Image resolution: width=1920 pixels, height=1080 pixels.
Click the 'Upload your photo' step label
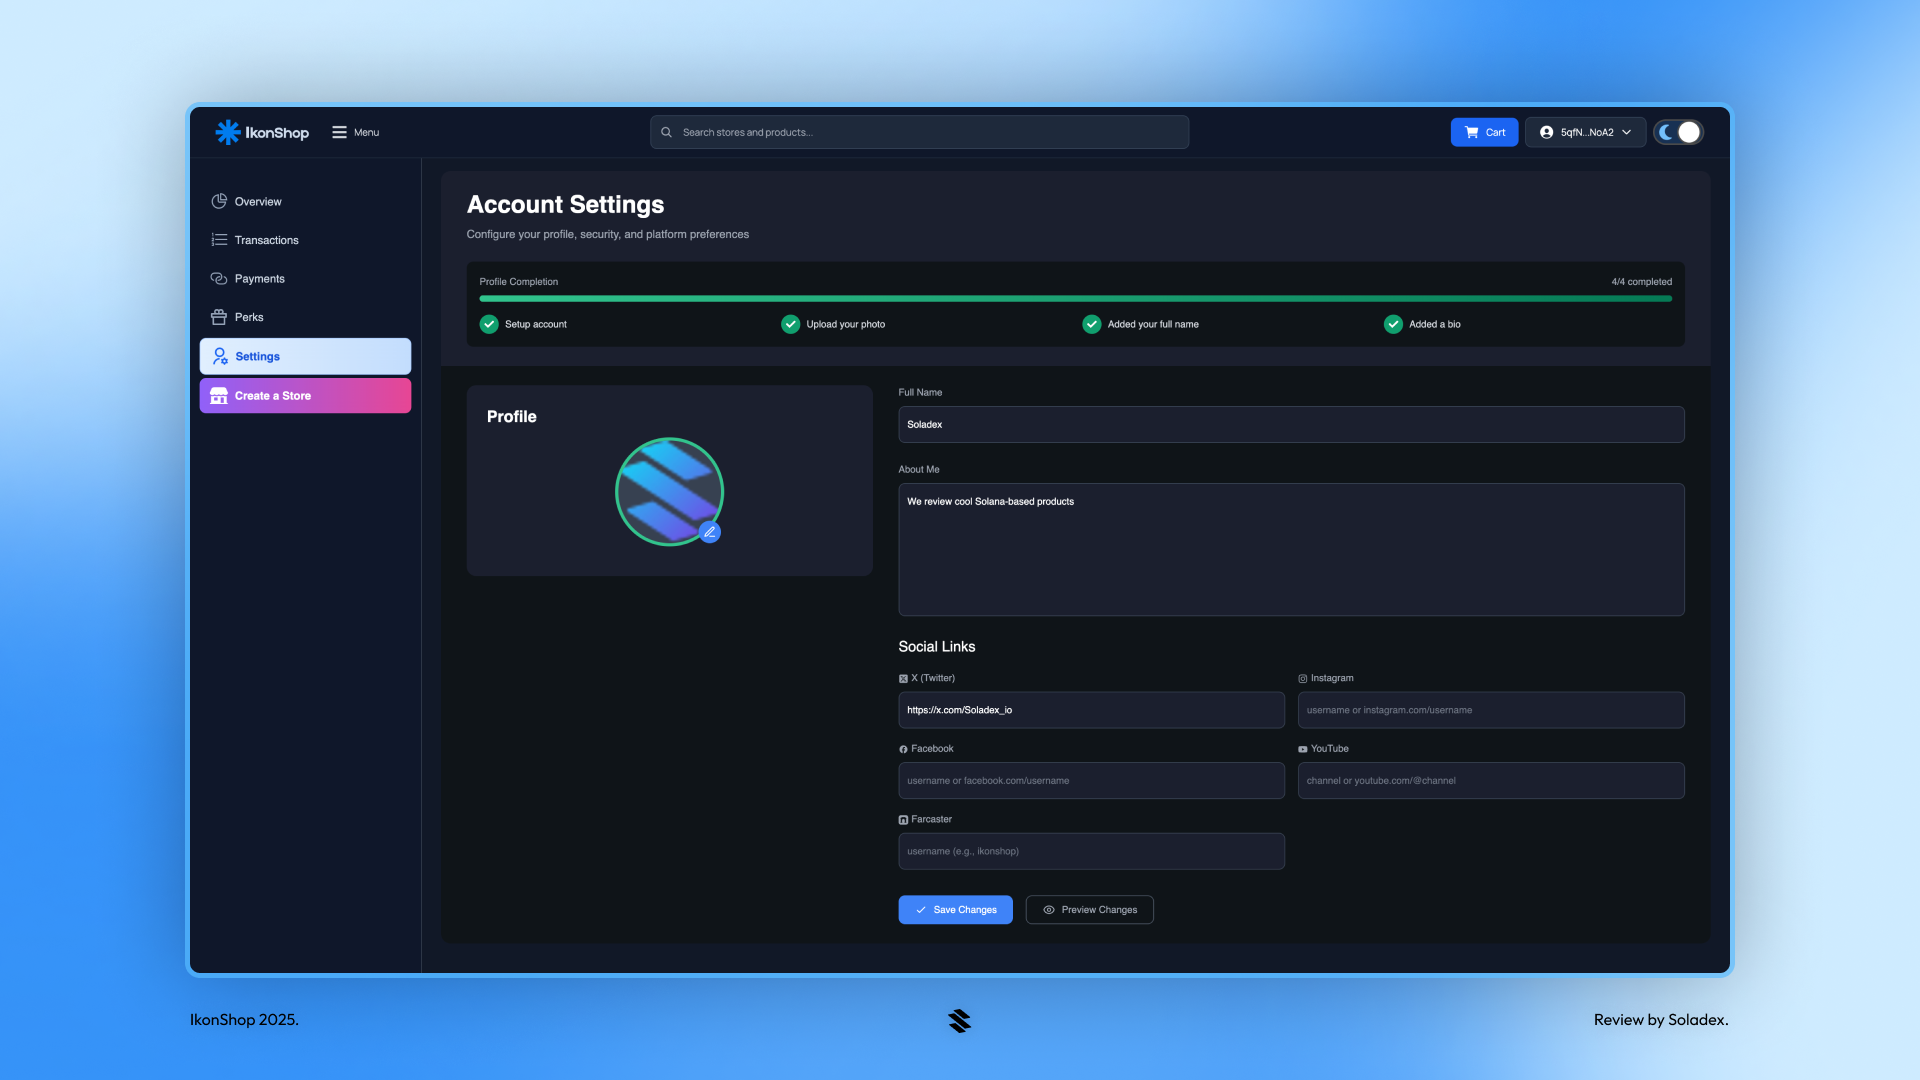click(845, 324)
